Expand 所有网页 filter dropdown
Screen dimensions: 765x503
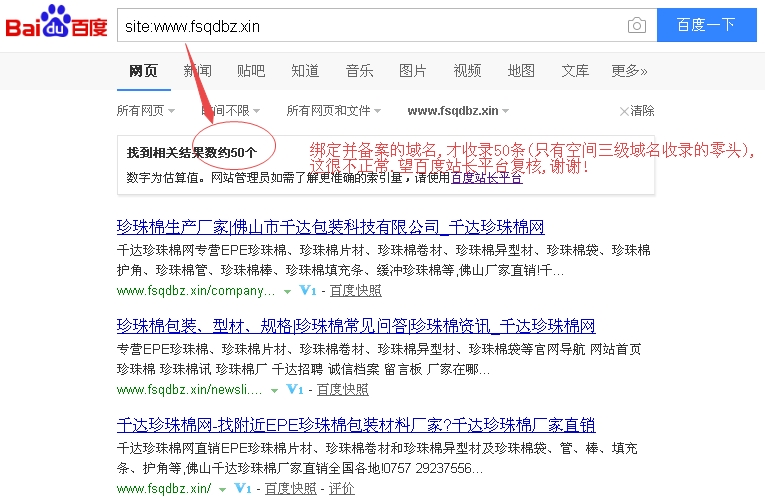point(146,111)
